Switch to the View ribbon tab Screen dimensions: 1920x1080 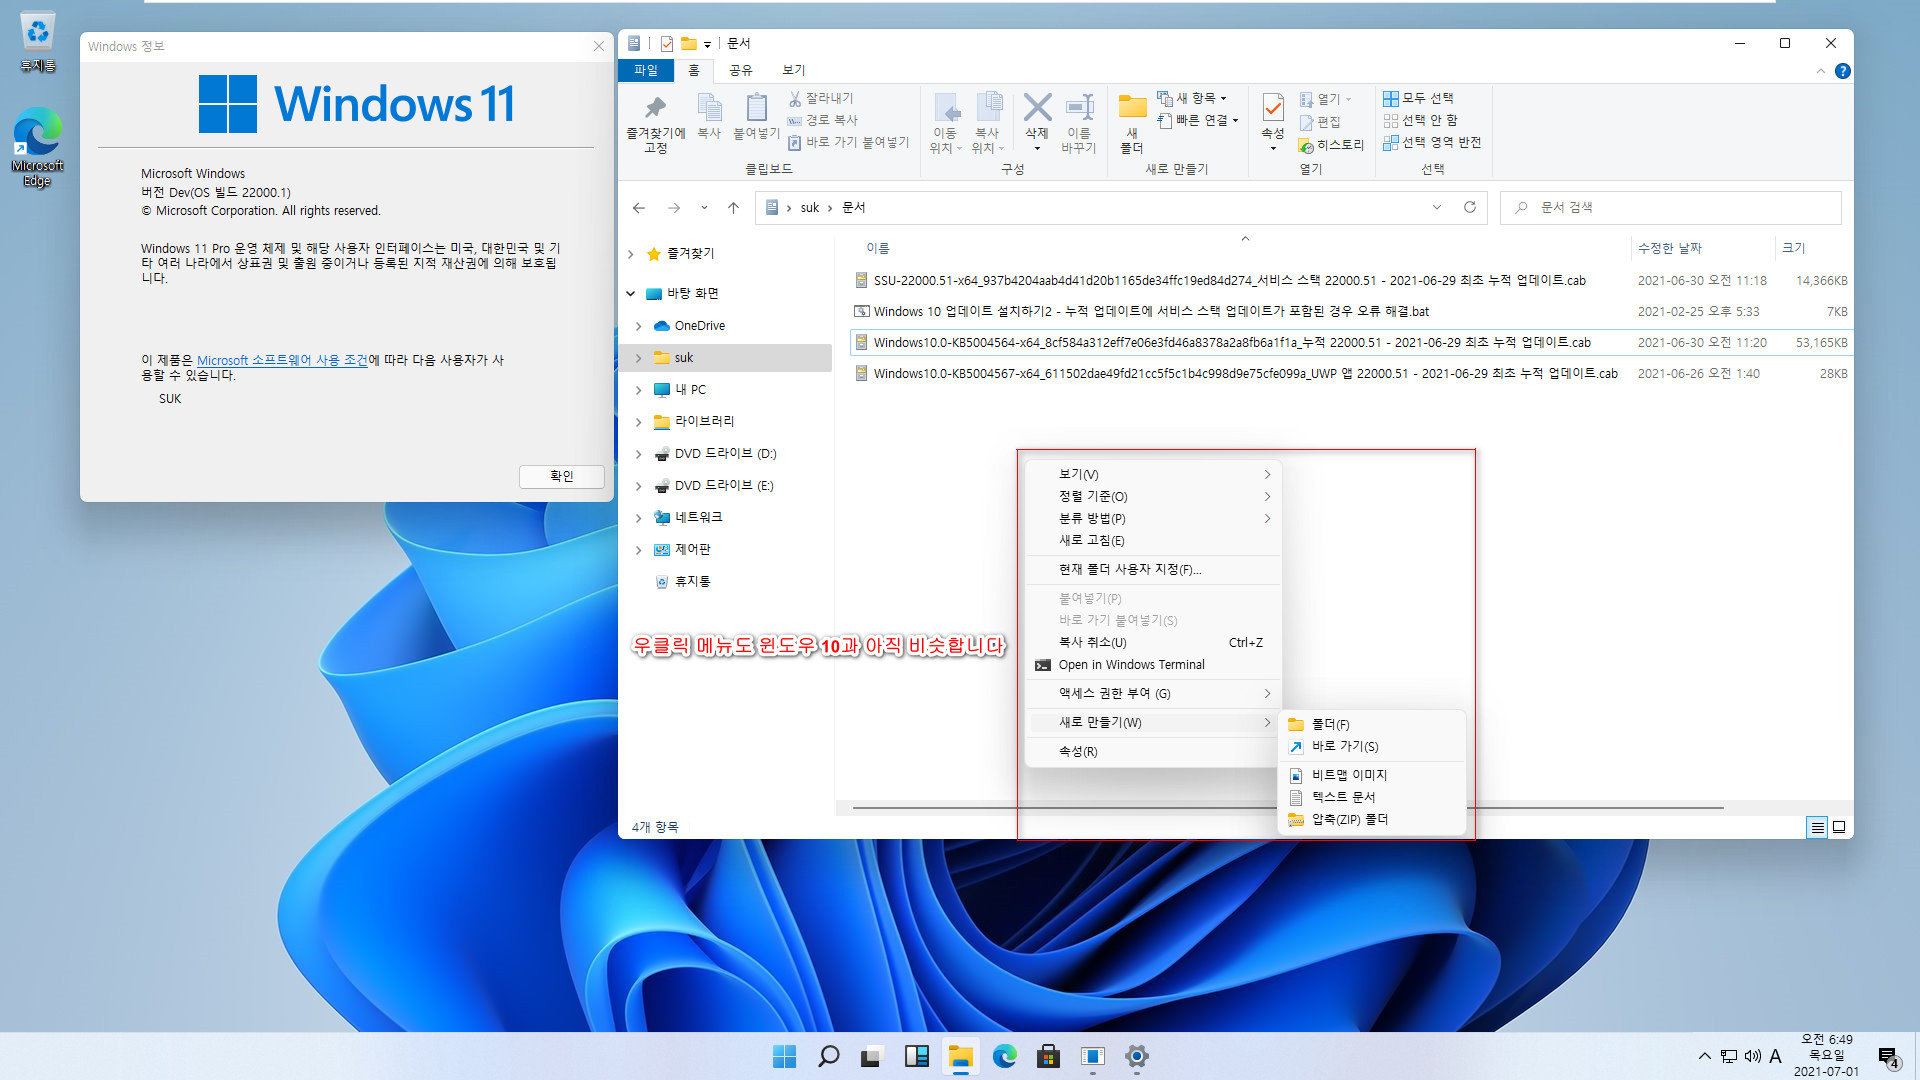pos(794,70)
